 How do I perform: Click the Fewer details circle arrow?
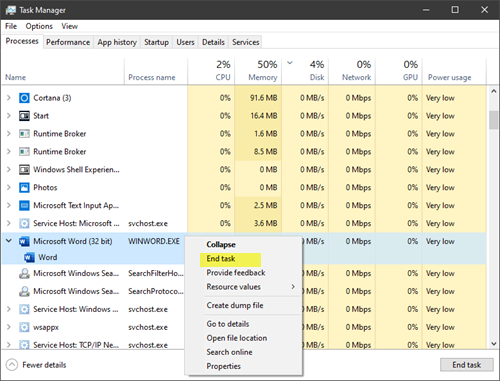(x=12, y=365)
